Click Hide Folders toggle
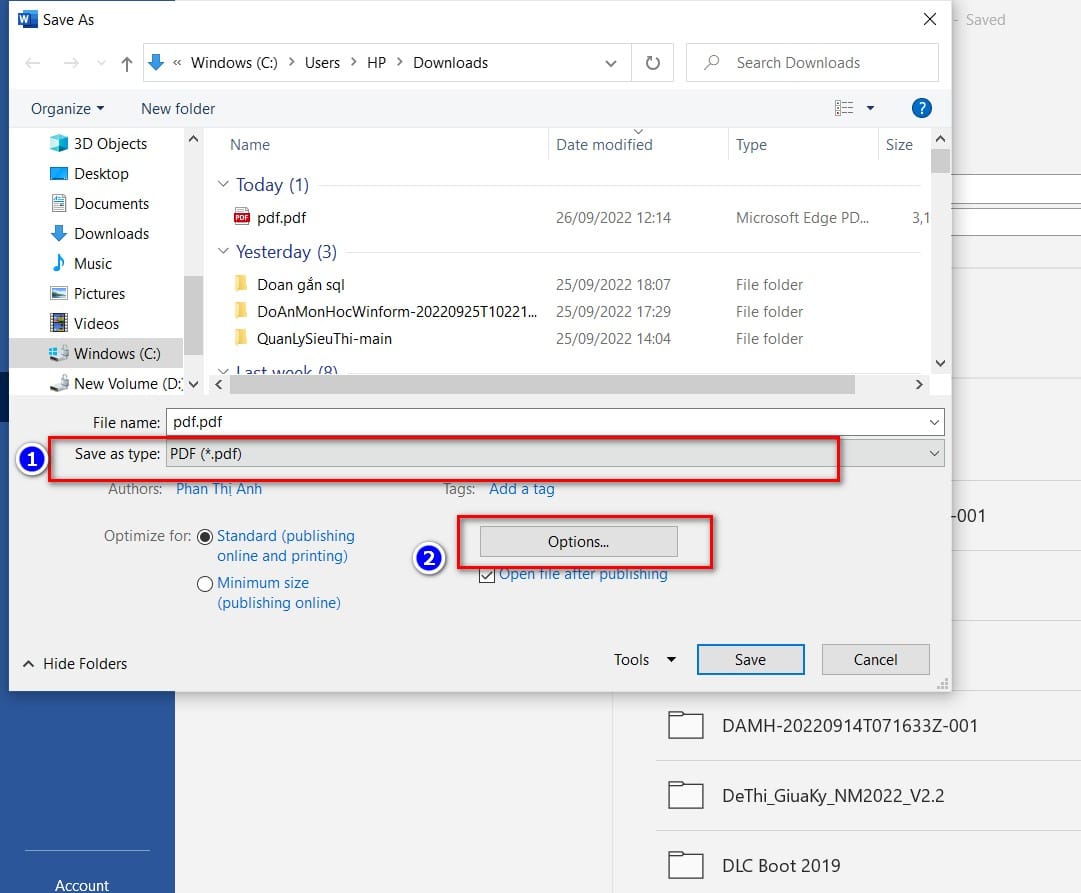The image size is (1081, 893). click(75, 663)
